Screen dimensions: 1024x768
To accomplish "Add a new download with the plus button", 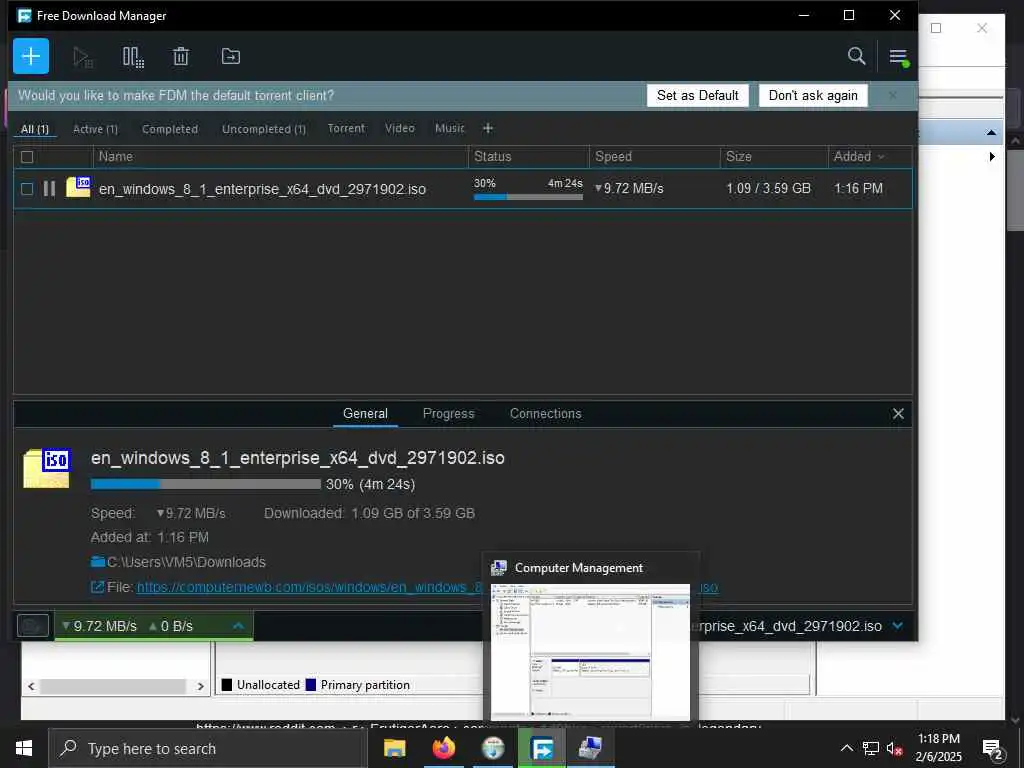I will 31,56.
